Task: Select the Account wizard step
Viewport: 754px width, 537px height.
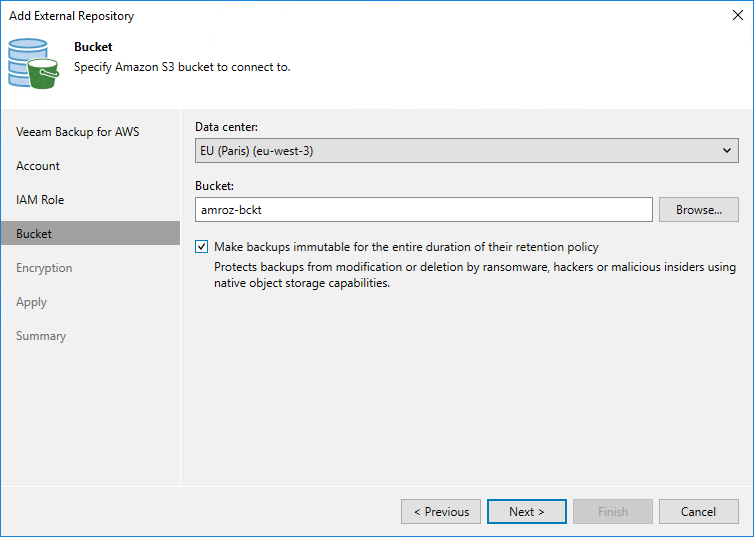Action: click(38, 166)
